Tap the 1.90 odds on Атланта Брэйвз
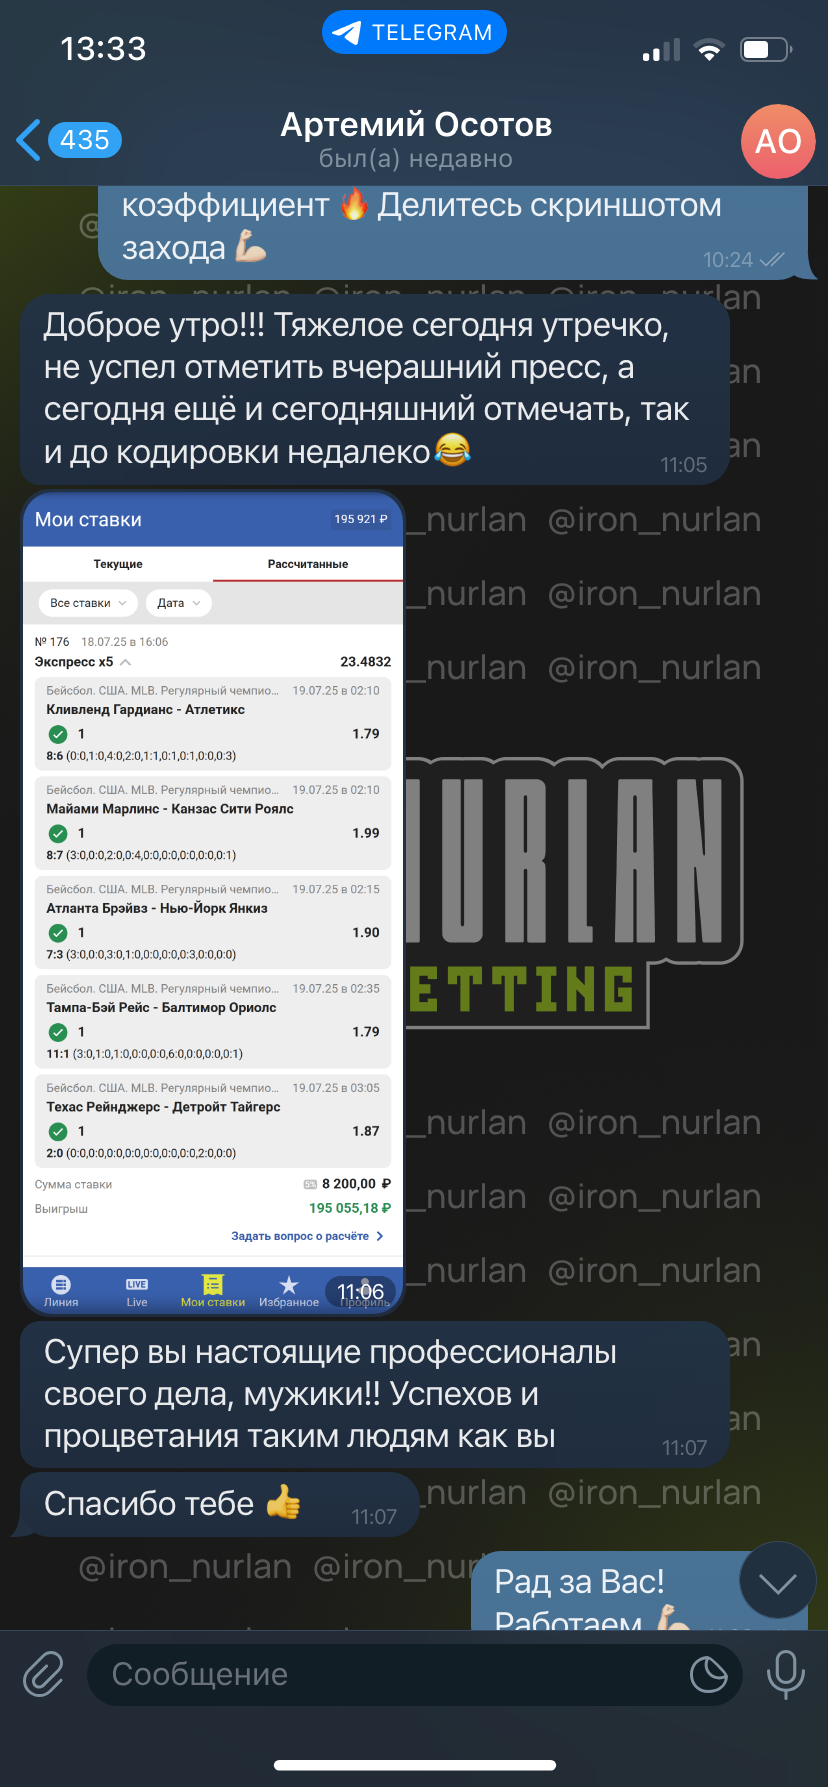 coord(366,932)
